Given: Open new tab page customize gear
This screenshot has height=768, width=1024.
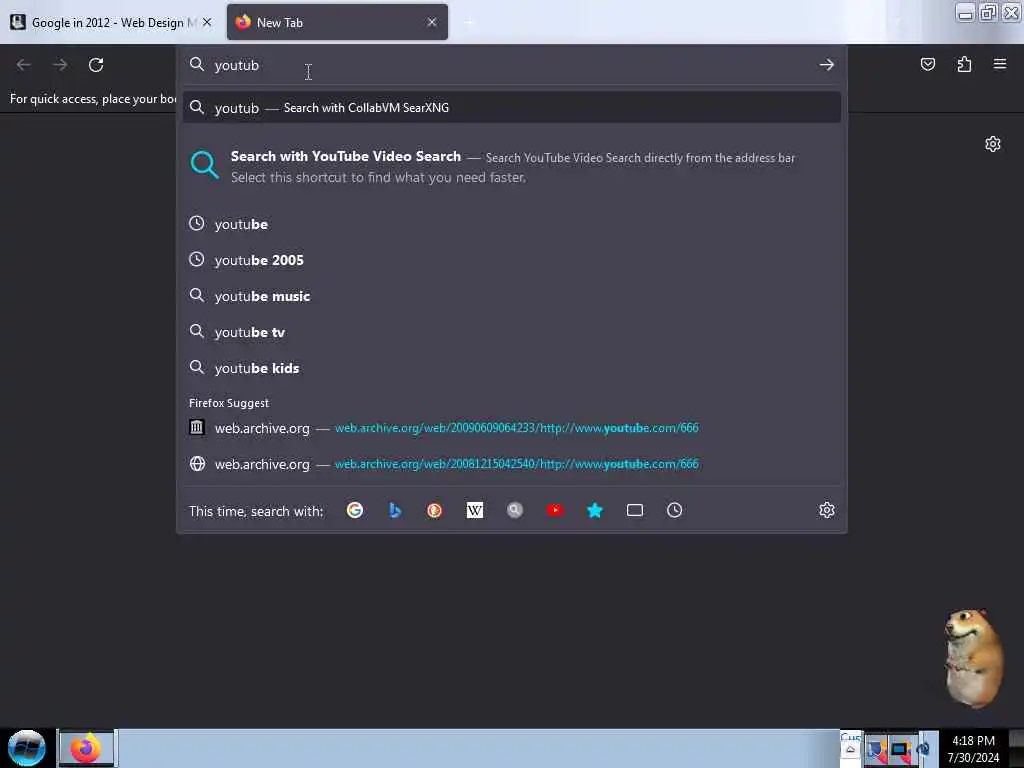Looking at the screenshot, I should click(x=993, y=144).
